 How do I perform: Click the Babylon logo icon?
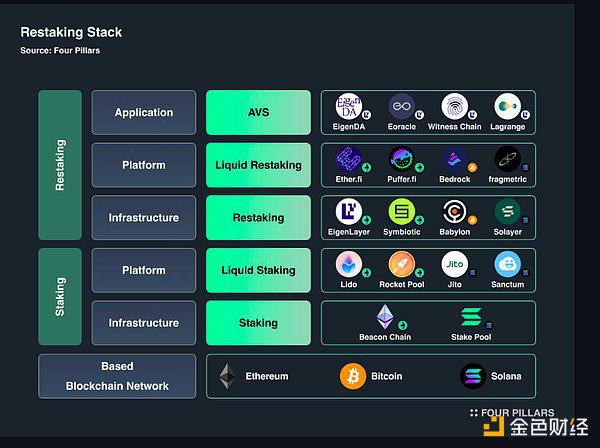pyautogui.click(x=455, y=212)
